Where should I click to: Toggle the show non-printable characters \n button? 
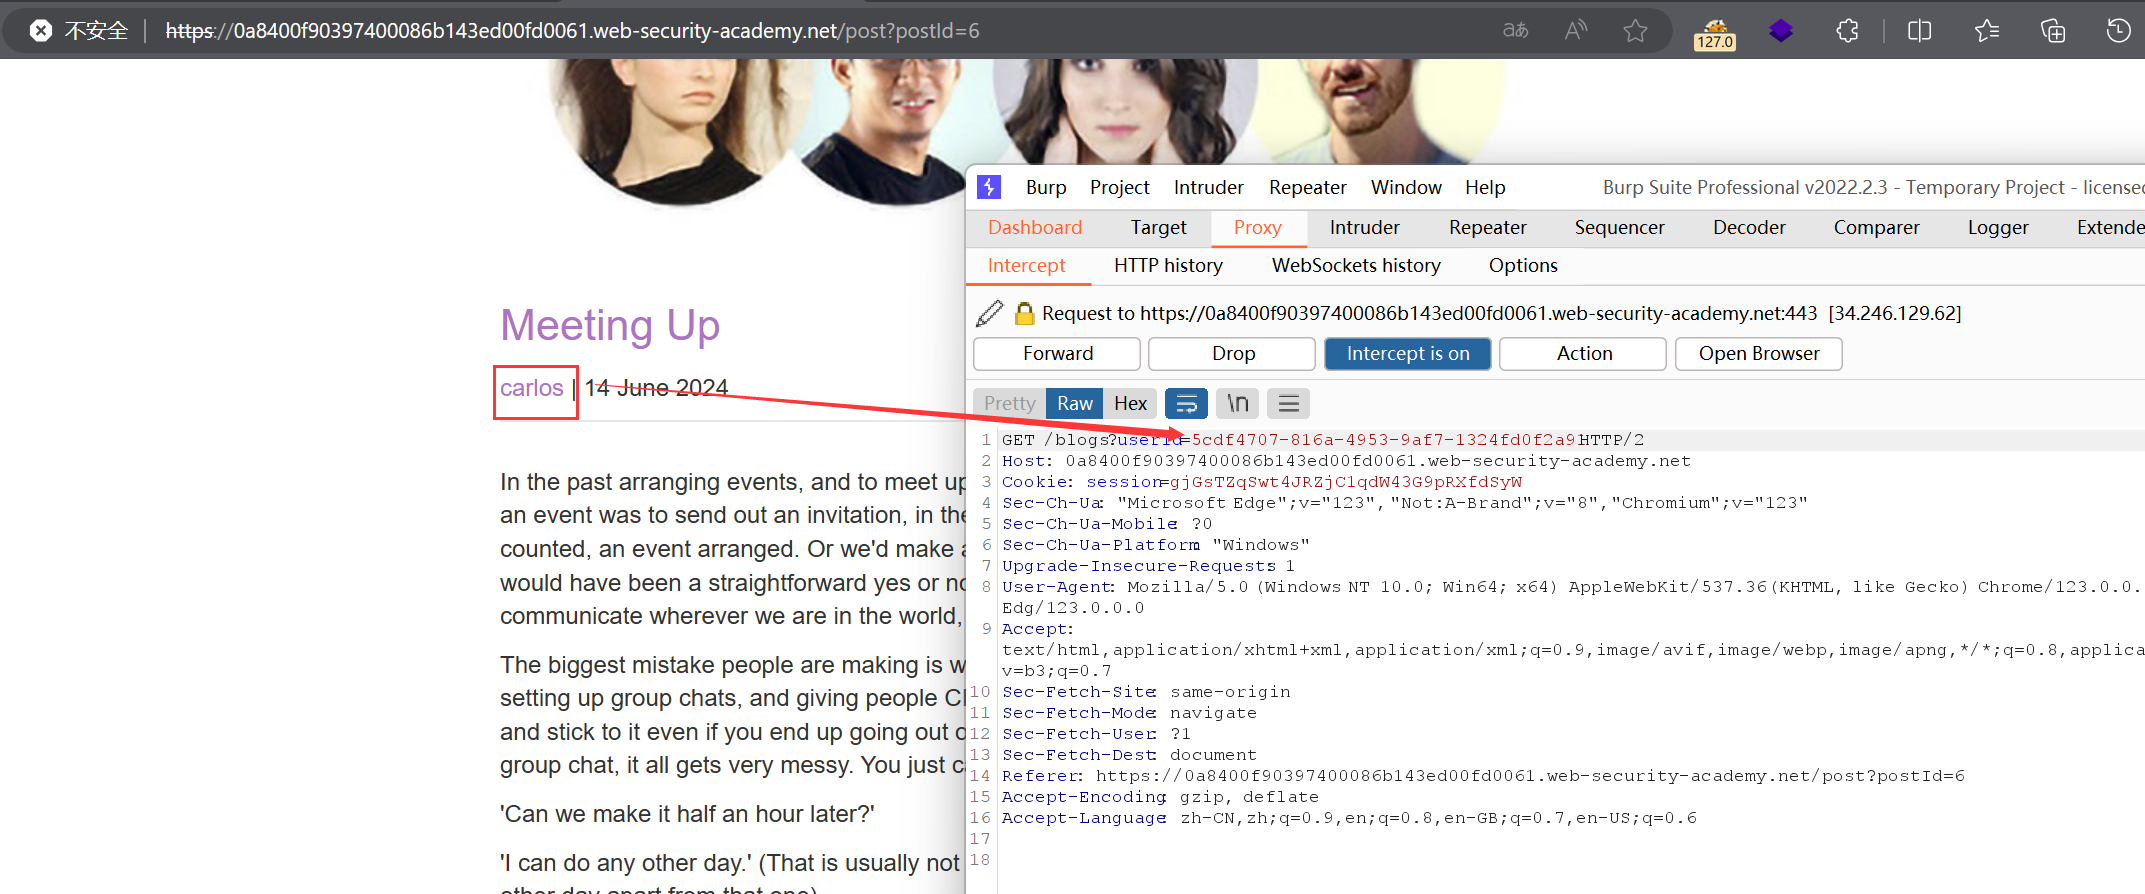(1238, 404)
